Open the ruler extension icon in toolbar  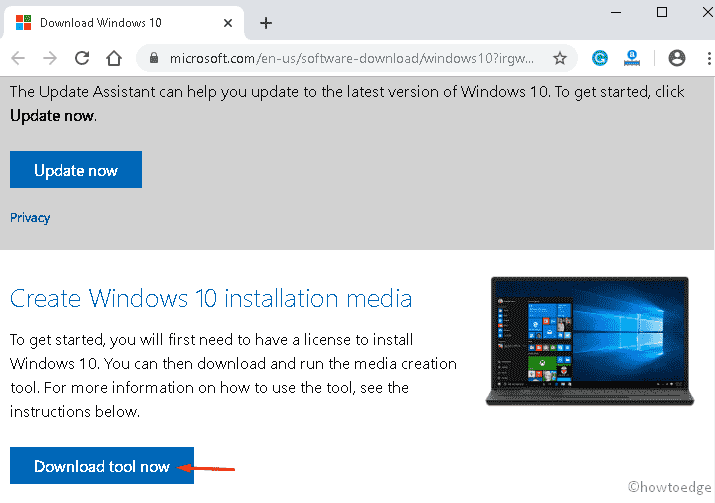point(632,58)
